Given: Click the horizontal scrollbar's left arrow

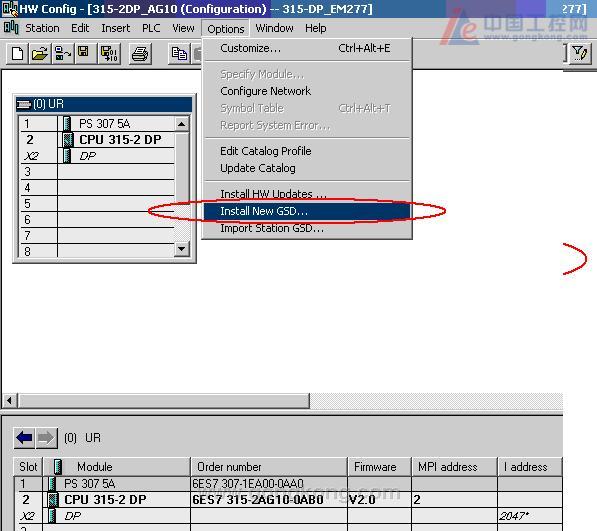Looking at the screenshot, I should (x=10, y=401).
